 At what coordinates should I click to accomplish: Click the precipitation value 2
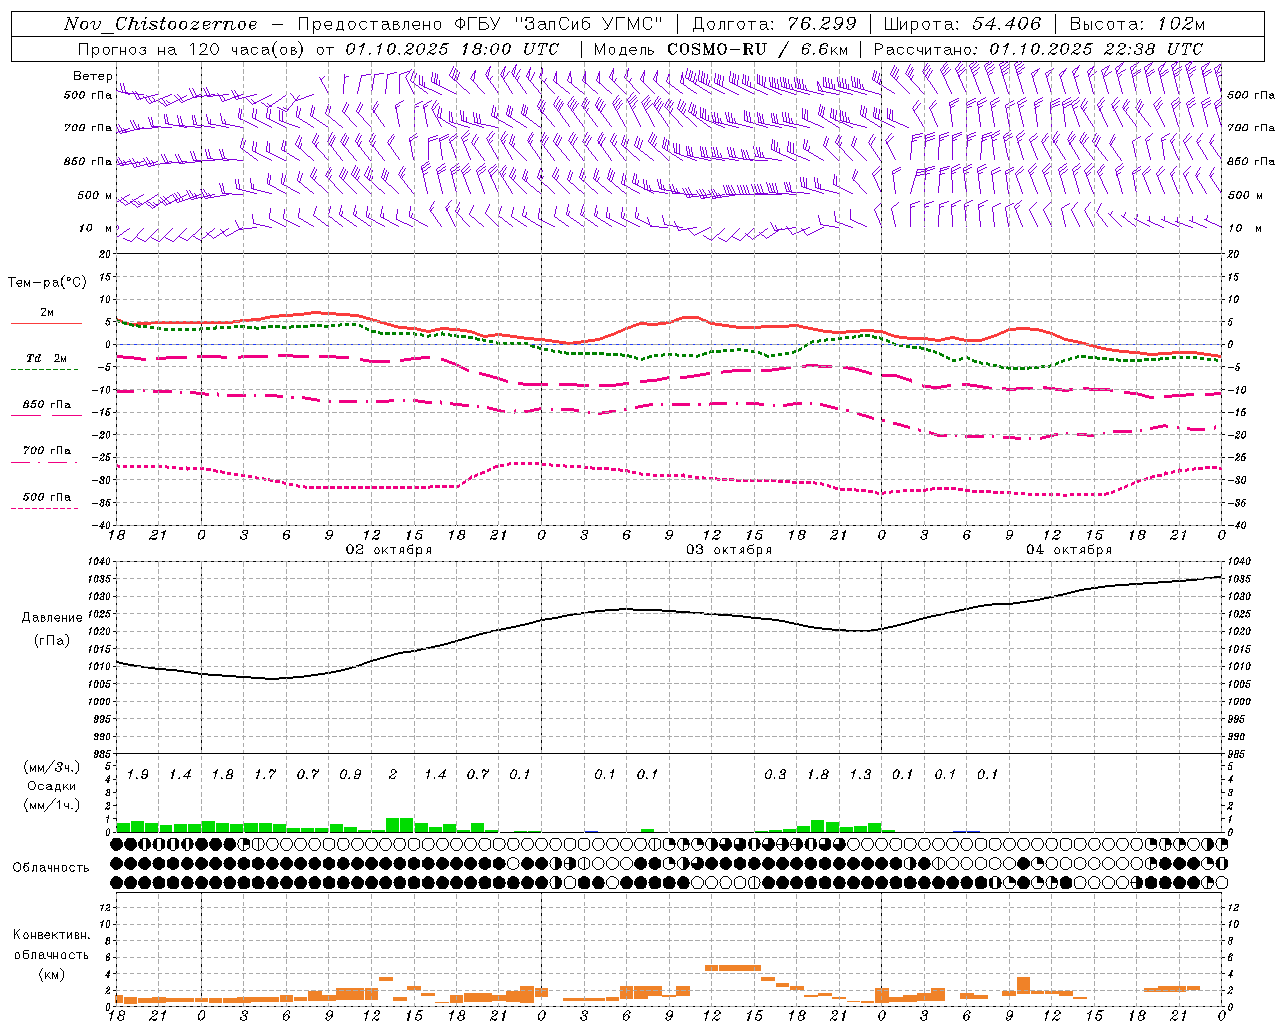coord(393,775)
